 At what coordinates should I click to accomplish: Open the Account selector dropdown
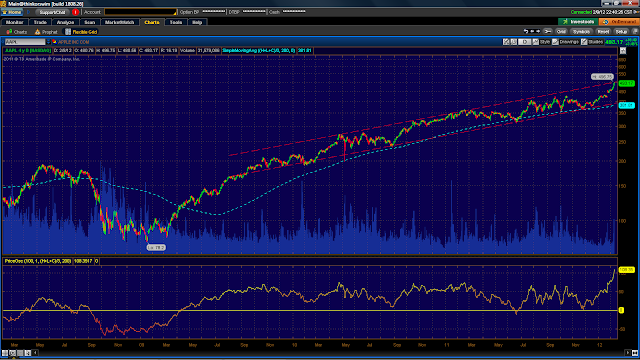(140, 12)
